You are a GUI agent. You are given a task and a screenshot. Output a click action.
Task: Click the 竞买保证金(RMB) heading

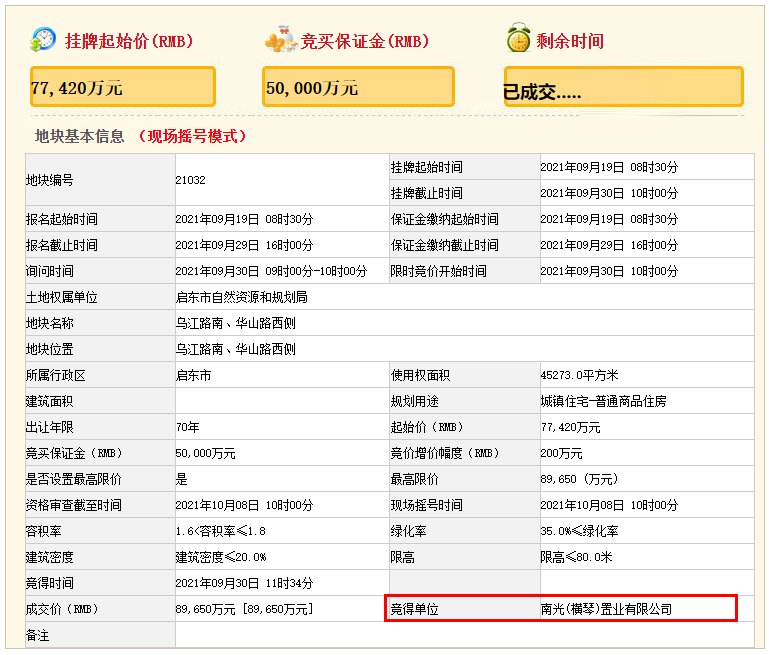click(x=364, y=41)
